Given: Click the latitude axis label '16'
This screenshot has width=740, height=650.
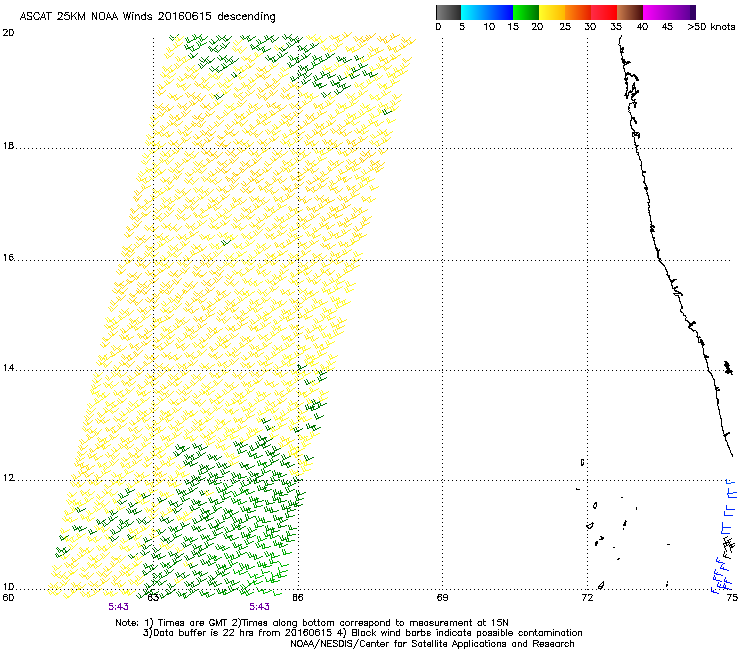Looking at the screenshot, I should pyautogui.click(x=8, y=258).
